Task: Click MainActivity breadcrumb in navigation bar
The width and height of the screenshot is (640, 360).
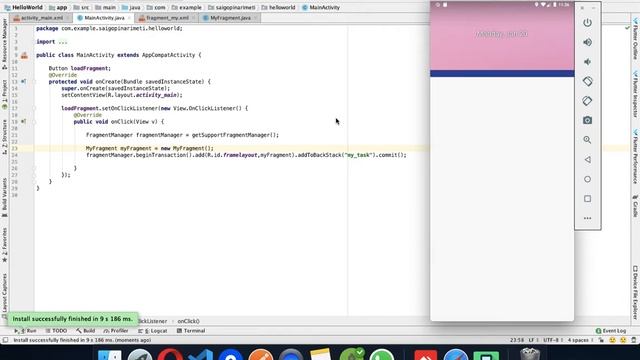Action: coord(321,7)
